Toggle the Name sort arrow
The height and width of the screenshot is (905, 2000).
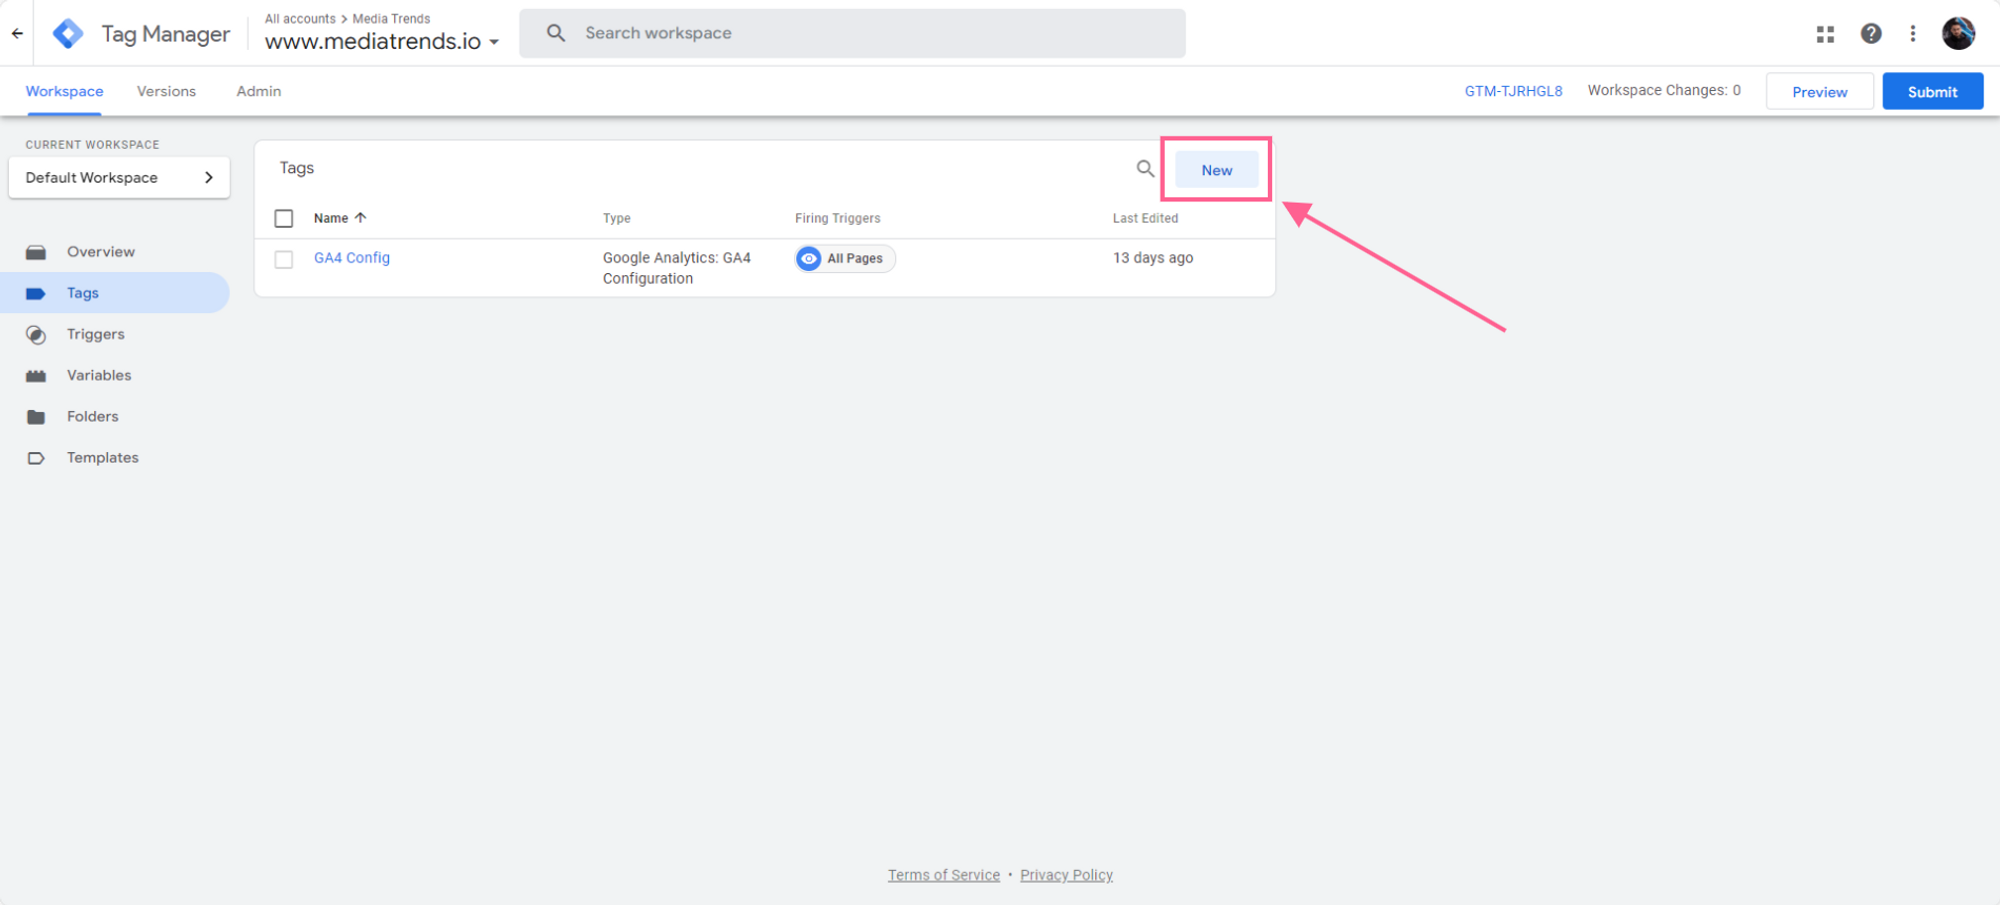360,218
